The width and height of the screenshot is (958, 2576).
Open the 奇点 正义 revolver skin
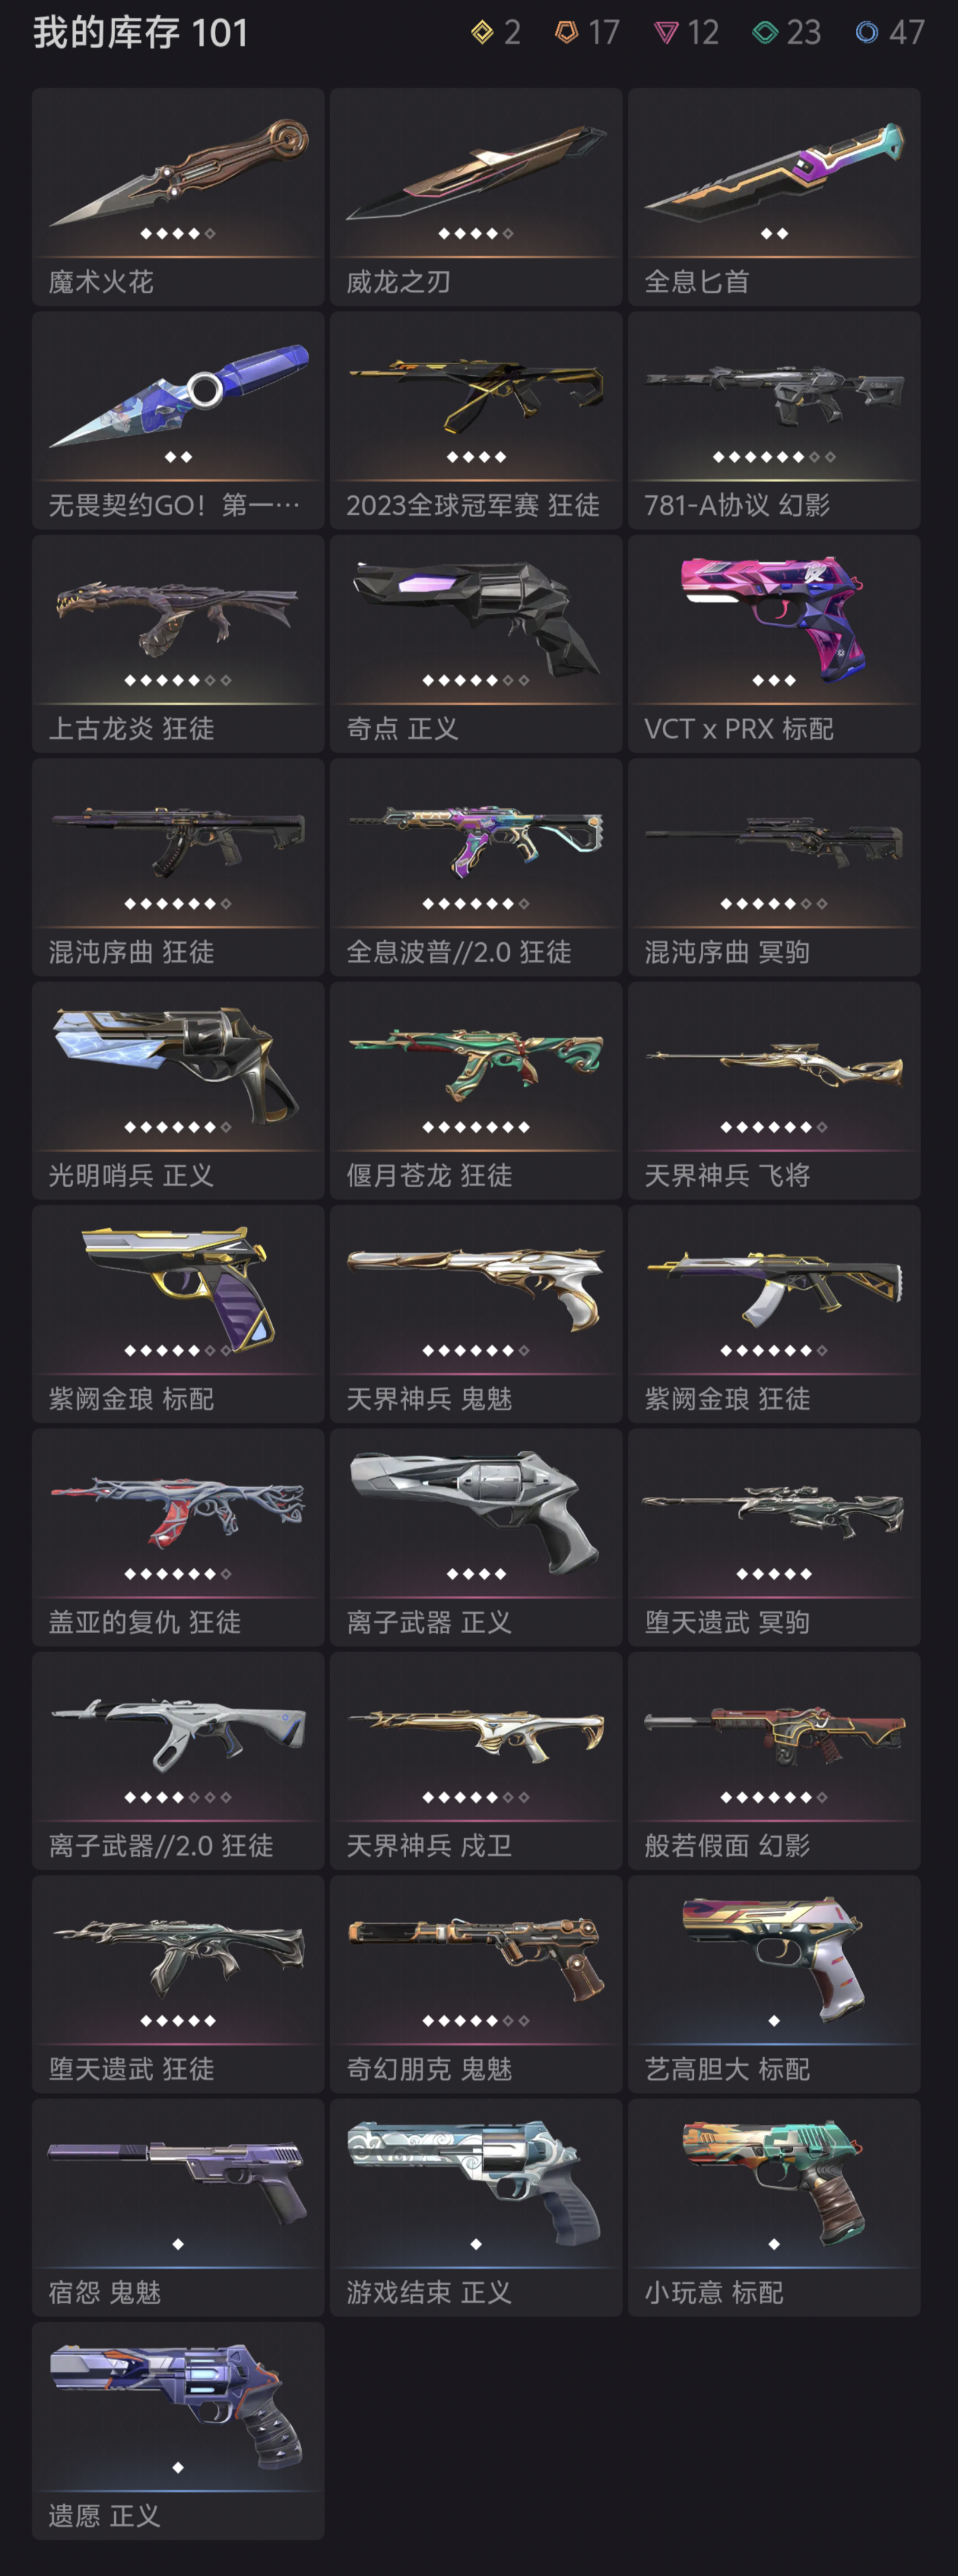[x=476, y=644]
